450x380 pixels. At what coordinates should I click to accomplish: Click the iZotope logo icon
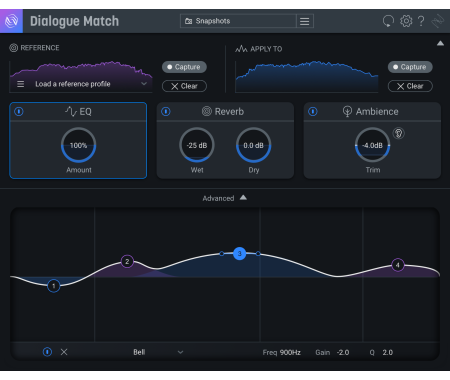[11, 21]
